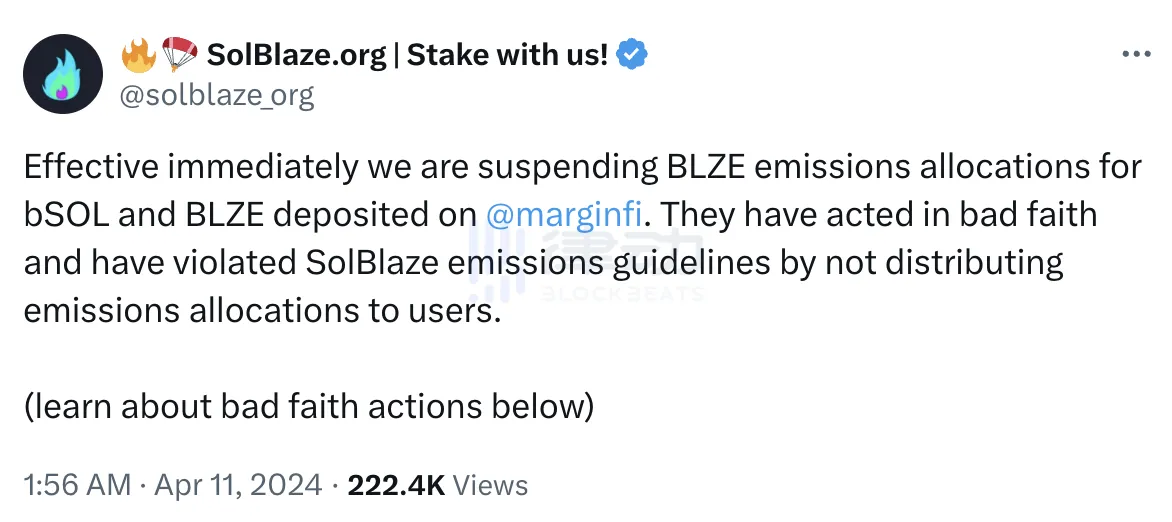Click the @solblaze_org handle
The image size is (1172, 522).
coord(217,95)
